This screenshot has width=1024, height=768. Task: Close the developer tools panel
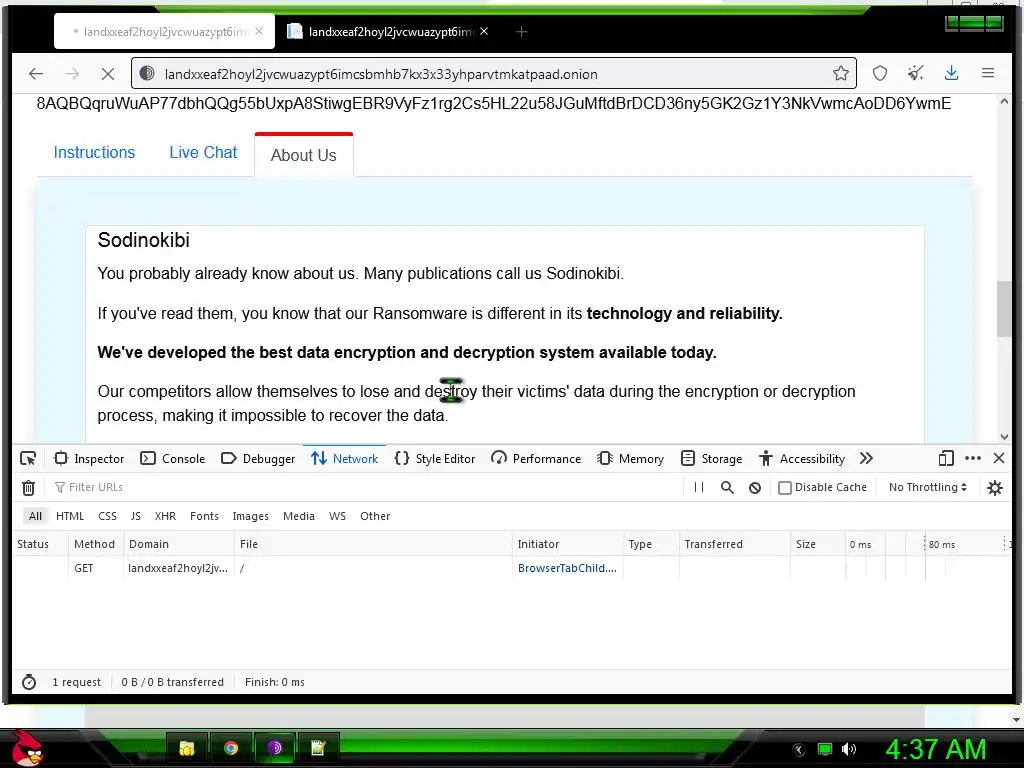[x=999, y=458]
